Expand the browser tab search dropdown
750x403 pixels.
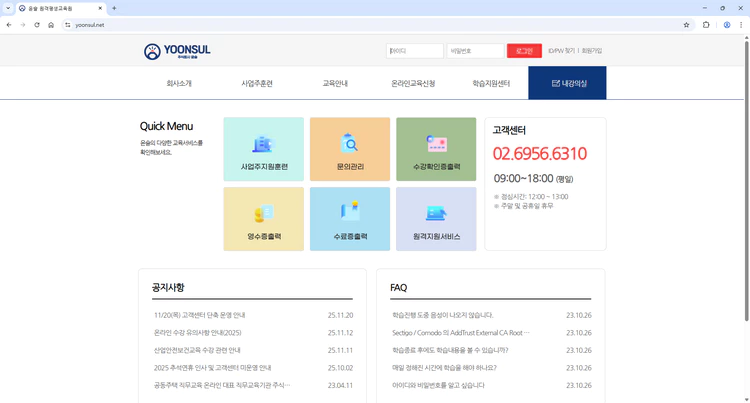pos(8,8)
